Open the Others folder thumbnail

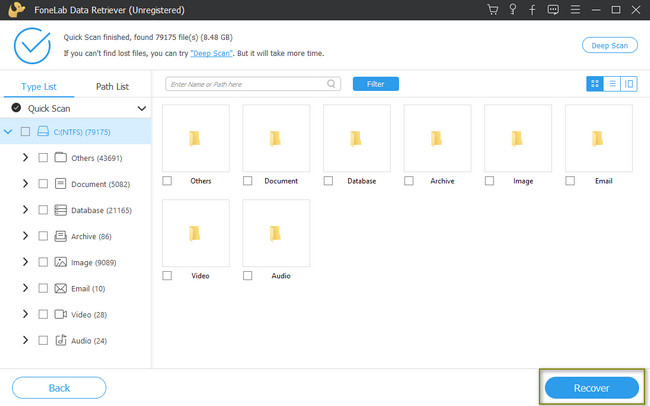(196, 138)
